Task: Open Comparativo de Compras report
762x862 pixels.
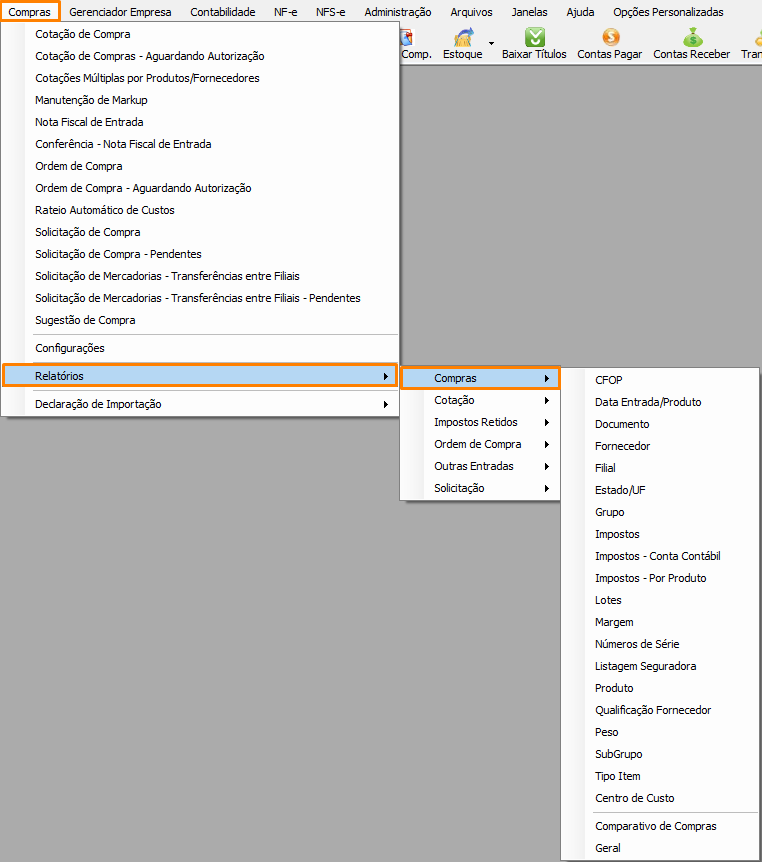Action: [660, 826]
